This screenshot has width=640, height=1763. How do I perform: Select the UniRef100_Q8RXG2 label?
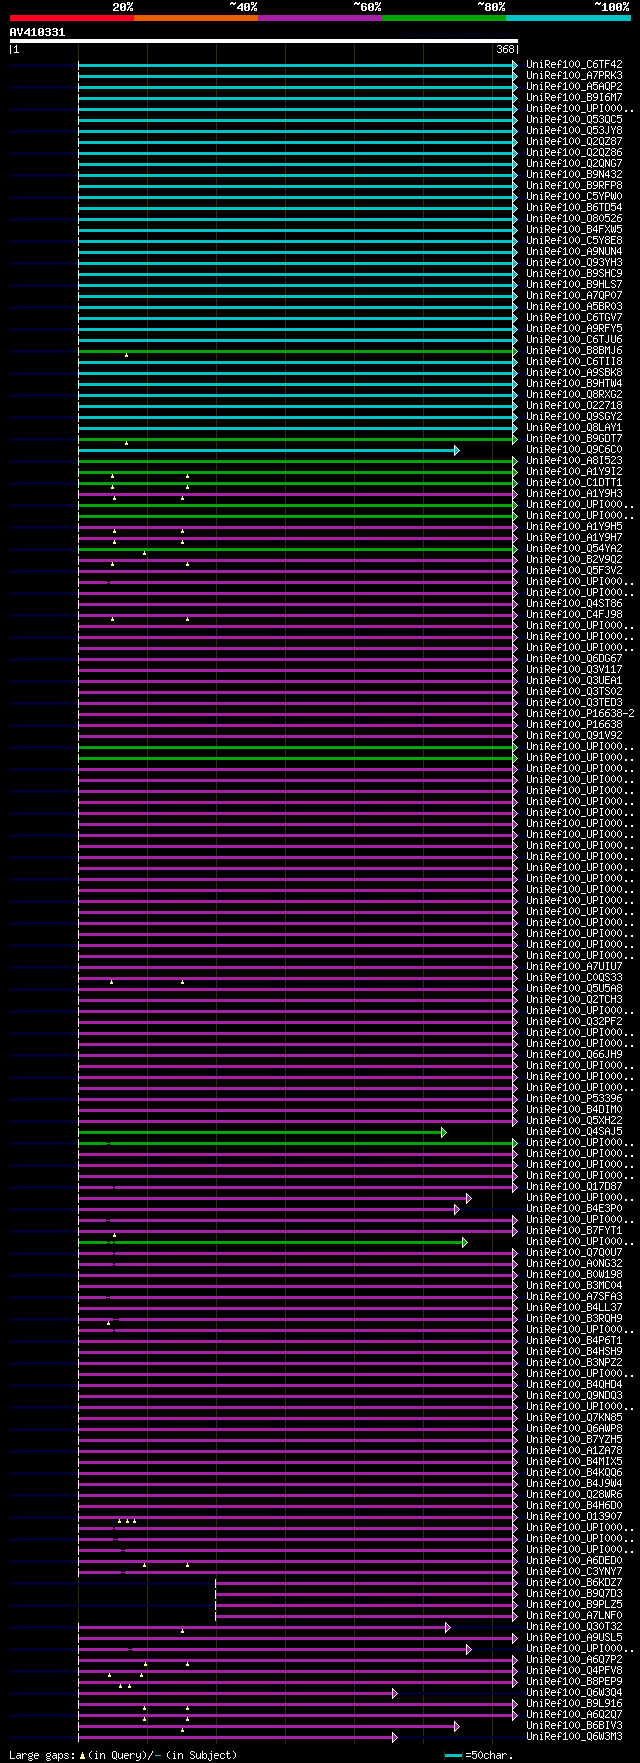(x=574, y=395)
